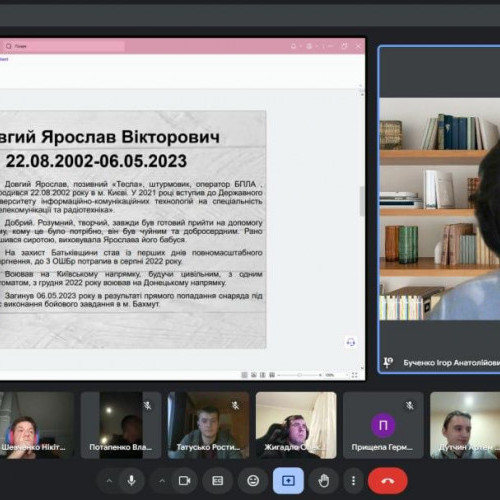This screenshot has height=500, width=500.
Task: Select Потапенко Вла participant tile
Action: [121, 425]
